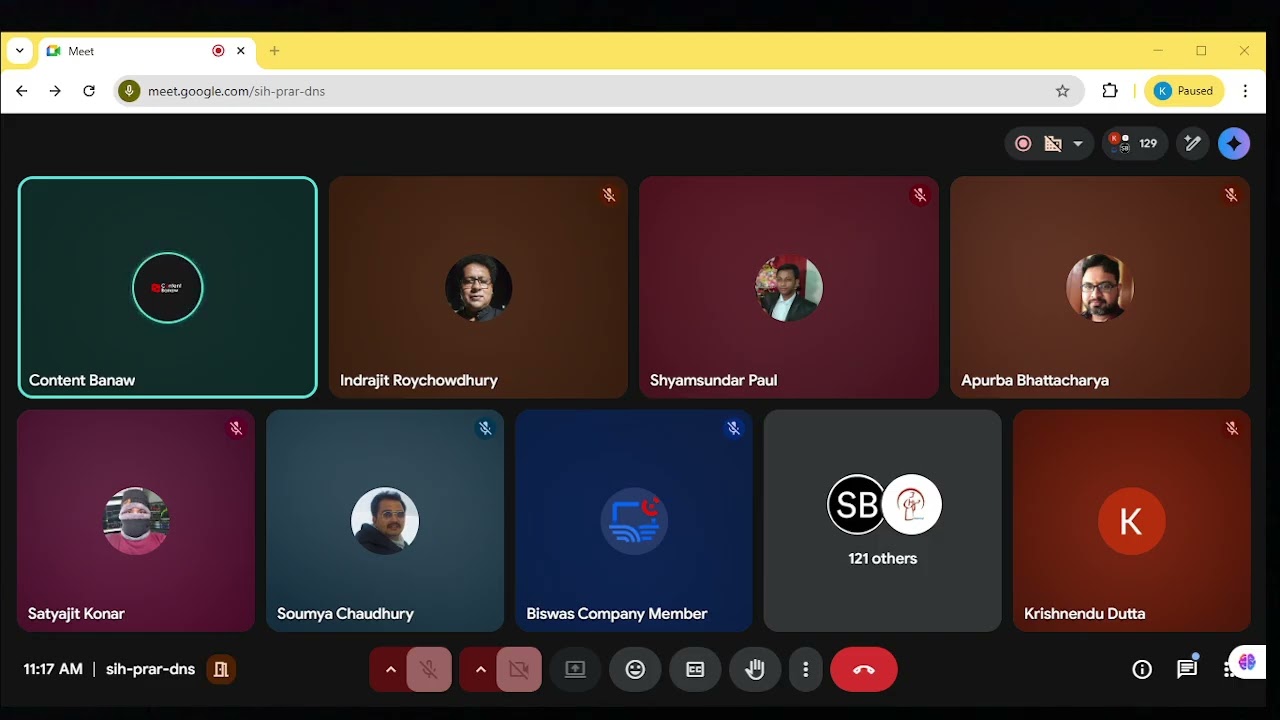This screenshot has width=1280, height=720.
Task: Select Biswas Company Member tile
Action: click(x=634, y=521)
